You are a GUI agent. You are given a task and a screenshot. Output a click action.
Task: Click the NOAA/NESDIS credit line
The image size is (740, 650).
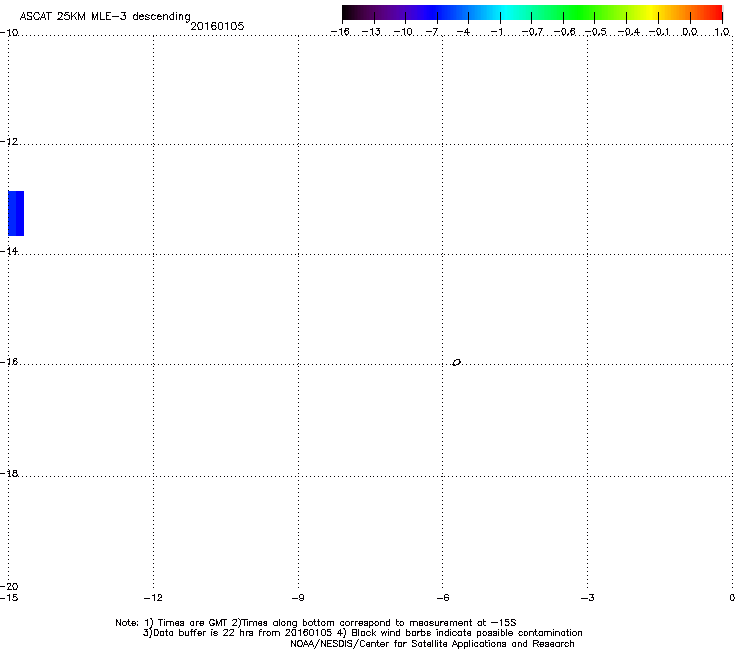click(432, 644)
